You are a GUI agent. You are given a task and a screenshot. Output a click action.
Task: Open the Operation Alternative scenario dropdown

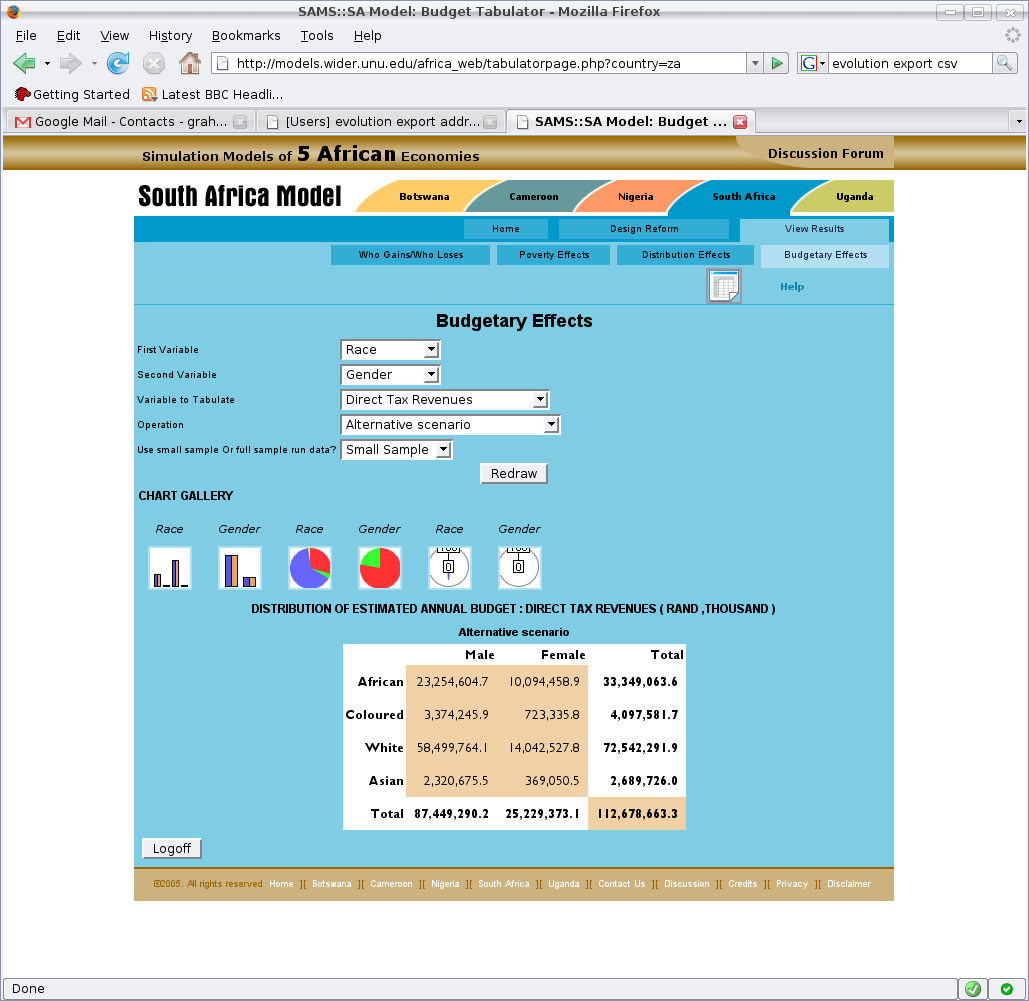pos(451,425)
